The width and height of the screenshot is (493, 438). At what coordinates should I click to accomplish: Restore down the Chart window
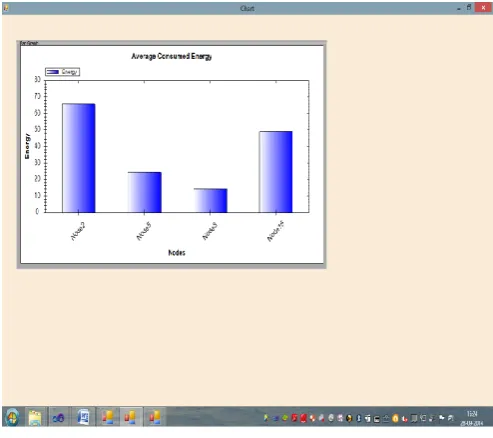point(469,8)
